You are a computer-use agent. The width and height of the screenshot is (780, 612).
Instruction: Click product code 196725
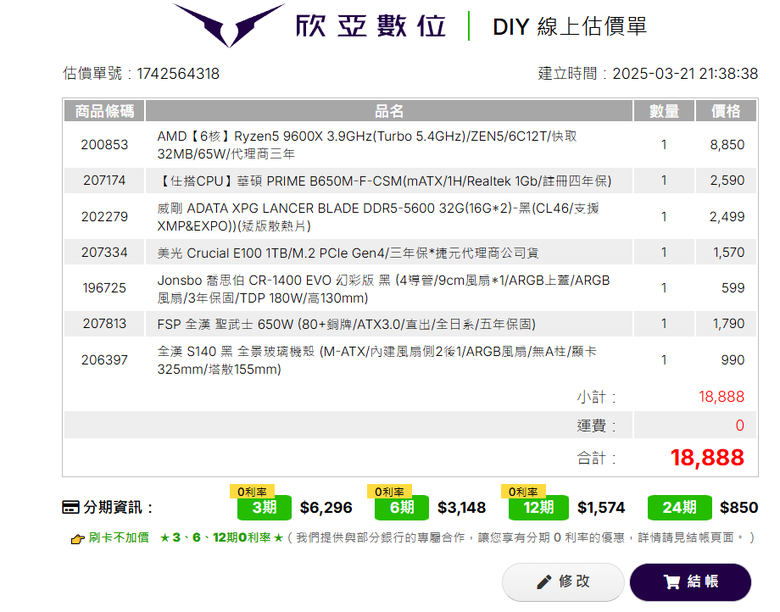[x=104, y=288]
